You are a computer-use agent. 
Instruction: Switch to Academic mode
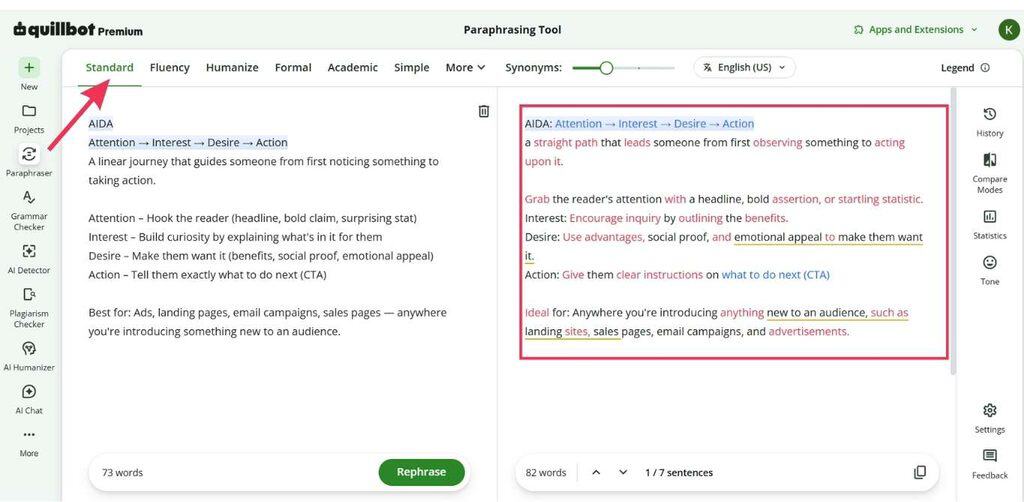pyautogui.click(x=353, y=67)
